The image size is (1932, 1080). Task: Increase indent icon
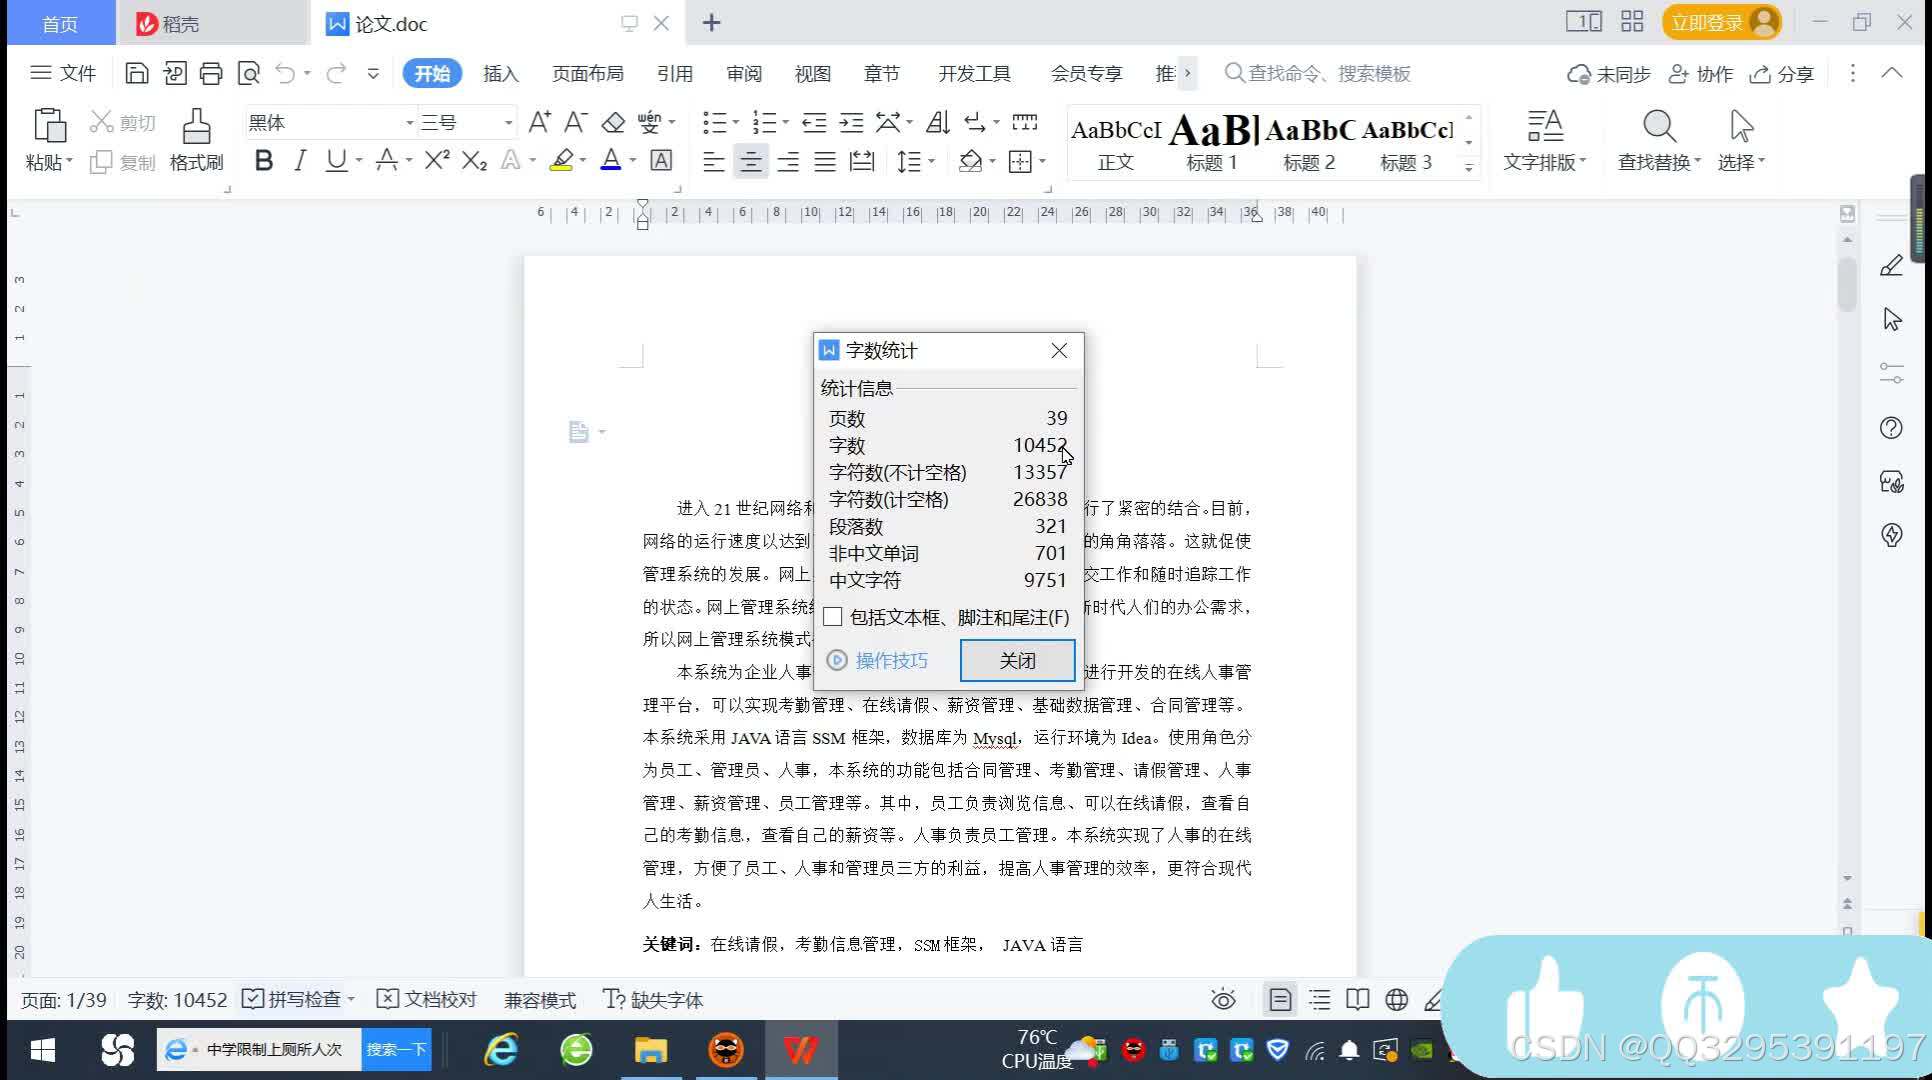tap(851, 122)
